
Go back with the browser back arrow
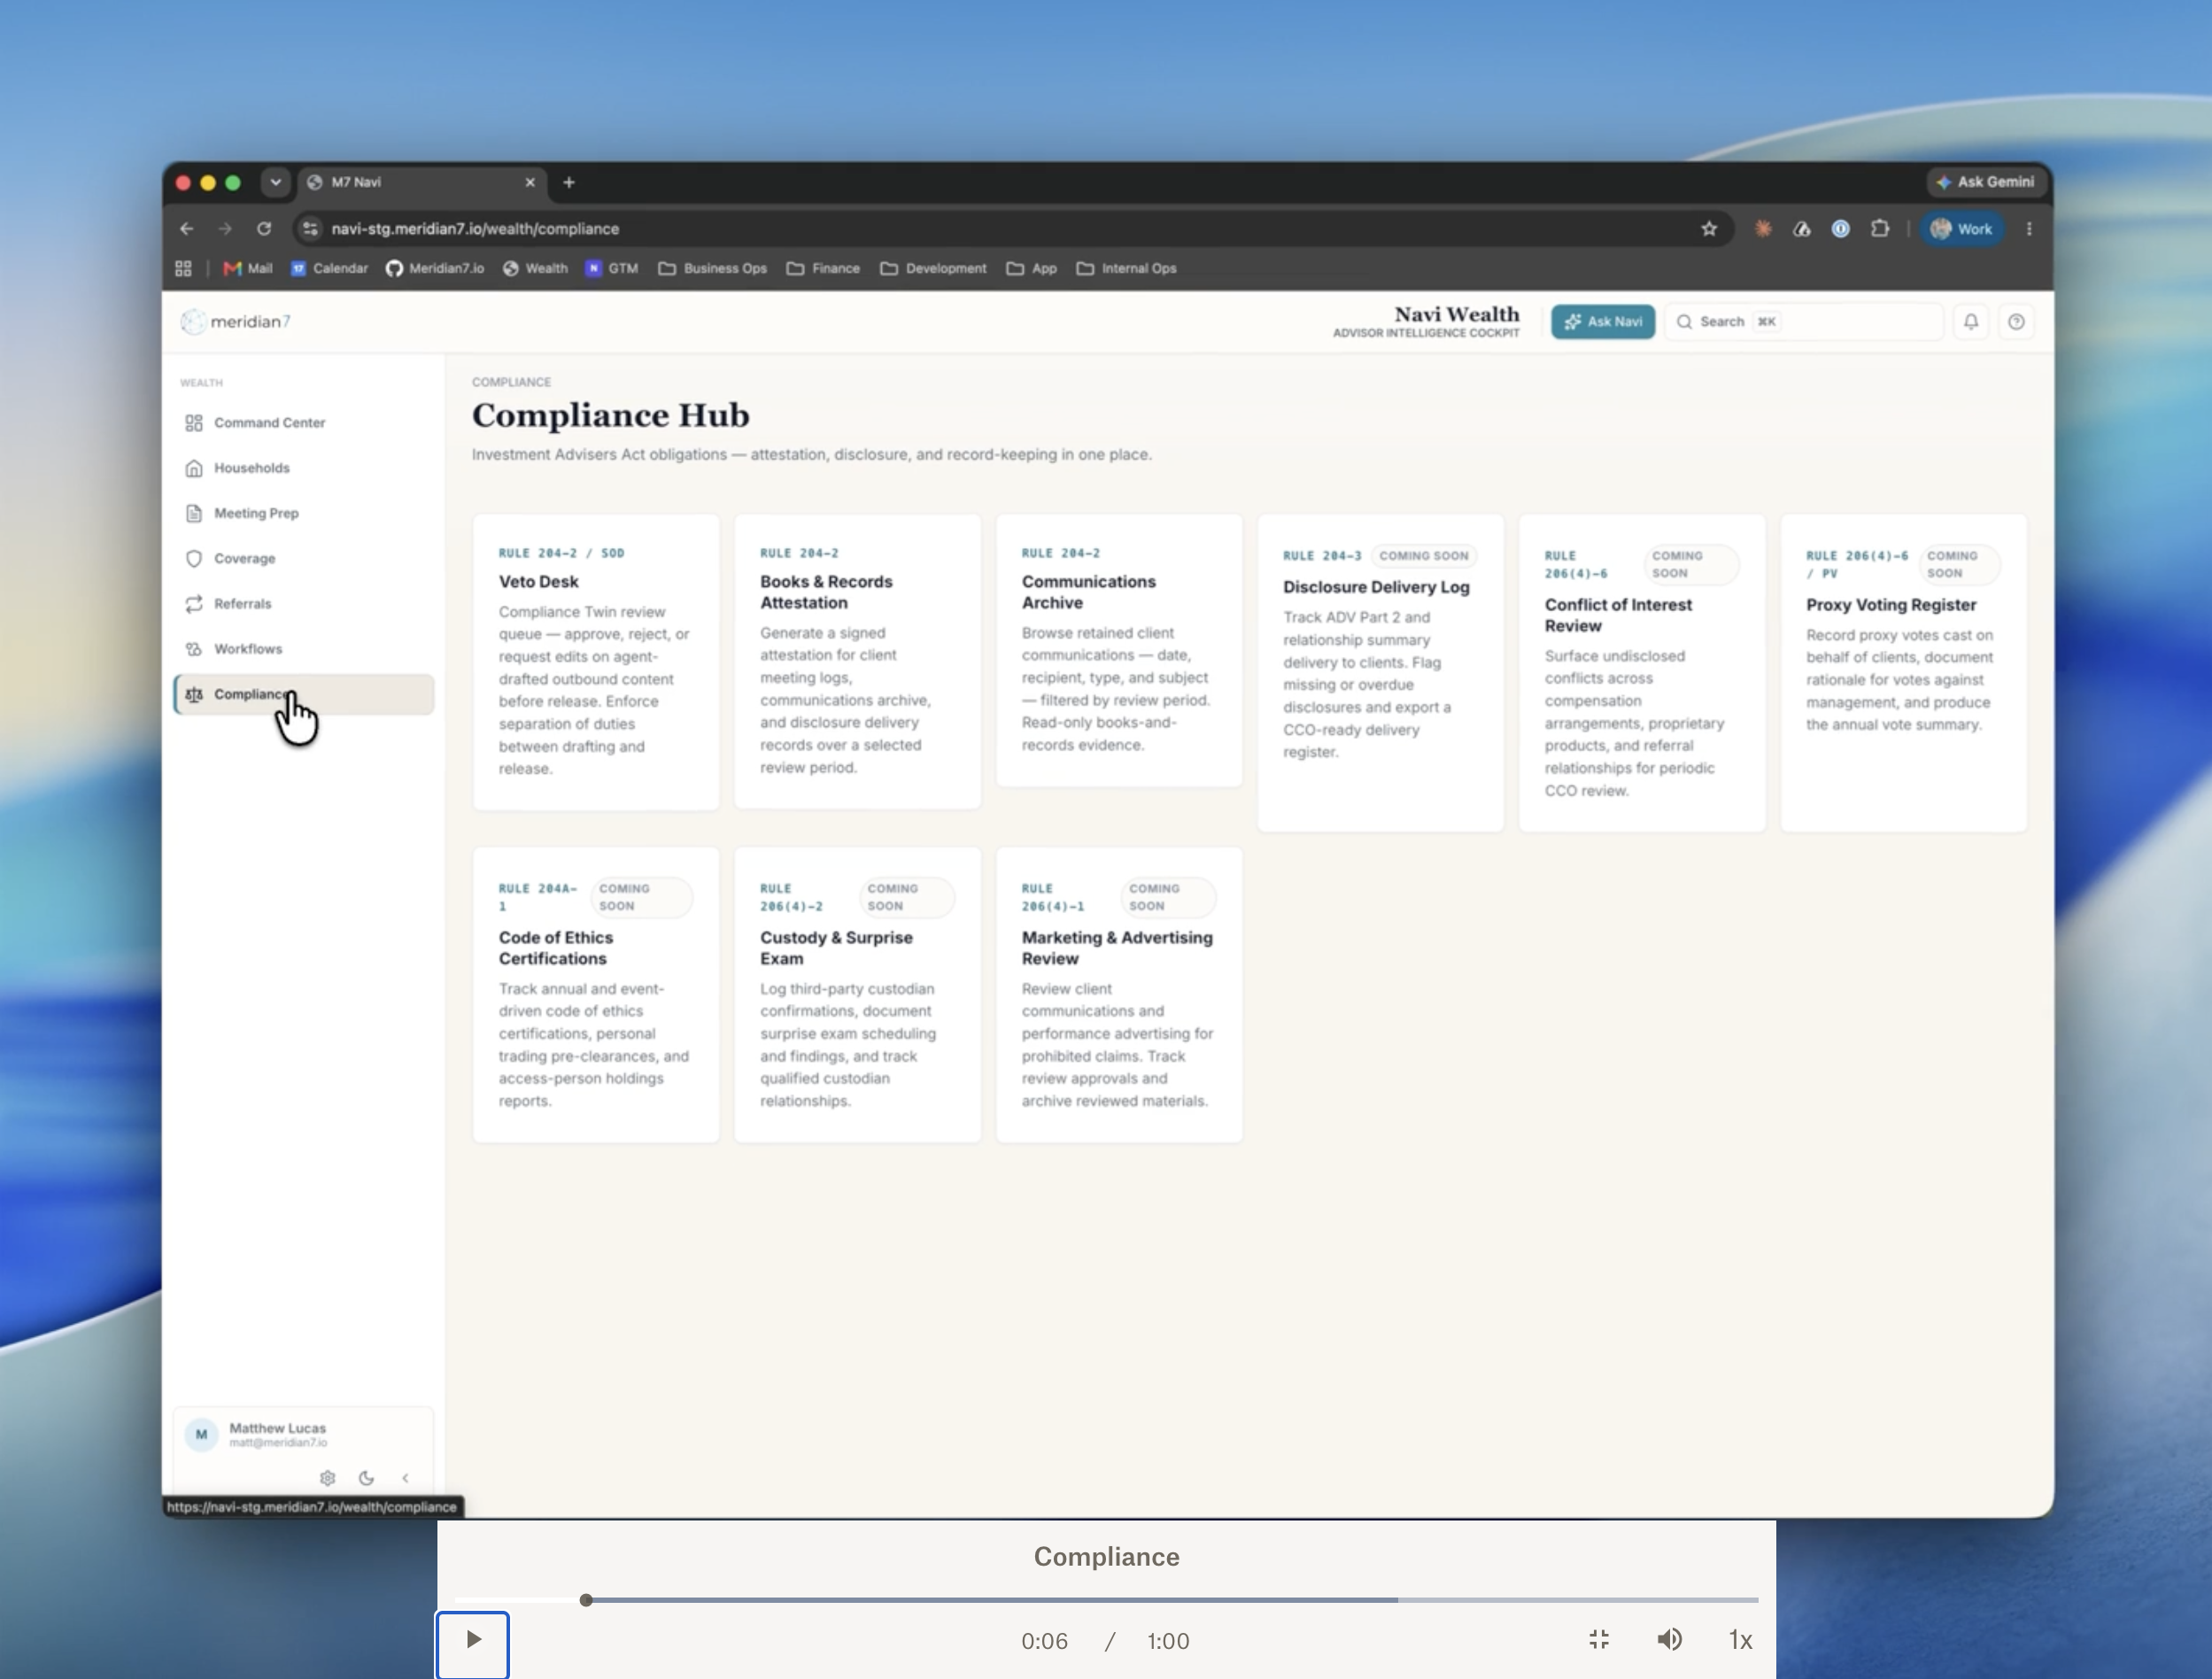tap(186, 229)
